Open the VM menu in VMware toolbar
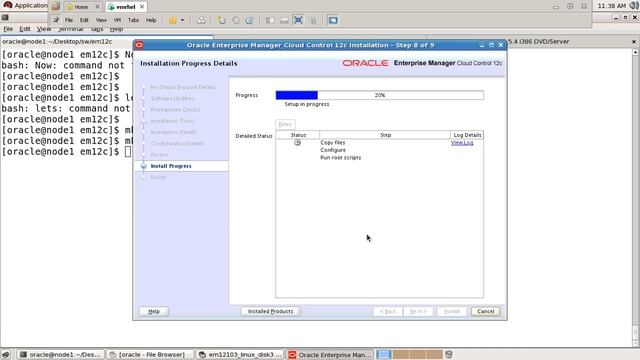Screen dimensions: 640x360 point(117,20)
